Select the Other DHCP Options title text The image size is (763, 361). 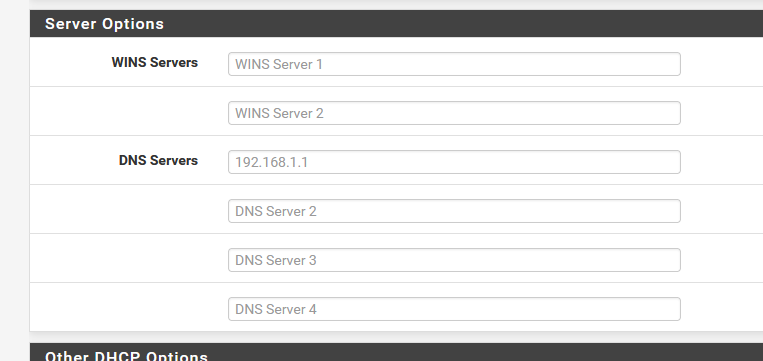127,356
